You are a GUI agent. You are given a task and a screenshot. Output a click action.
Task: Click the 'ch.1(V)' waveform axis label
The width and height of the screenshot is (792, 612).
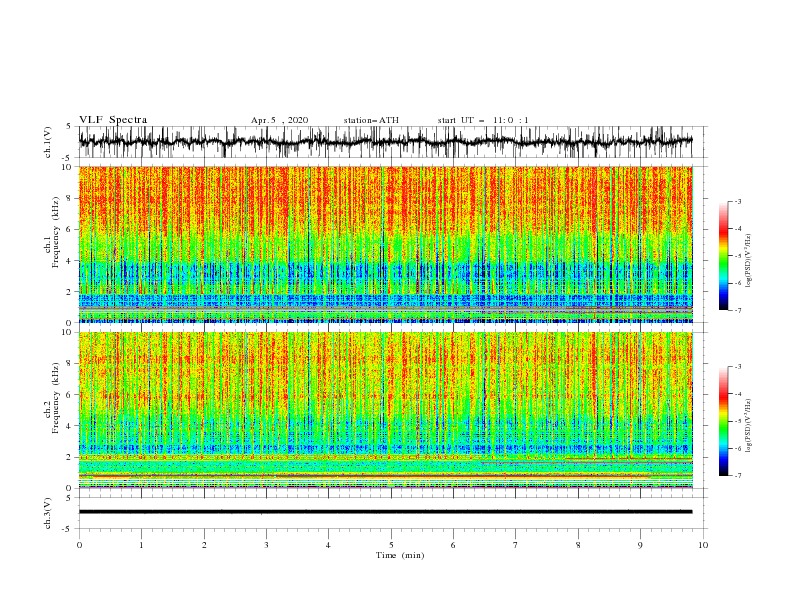tap(48, 142)
